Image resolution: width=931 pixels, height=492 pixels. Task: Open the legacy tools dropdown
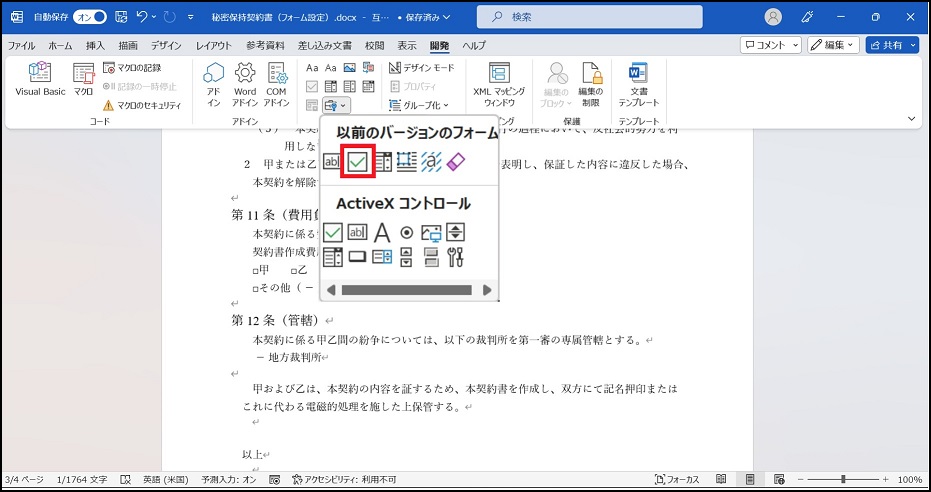336,106
